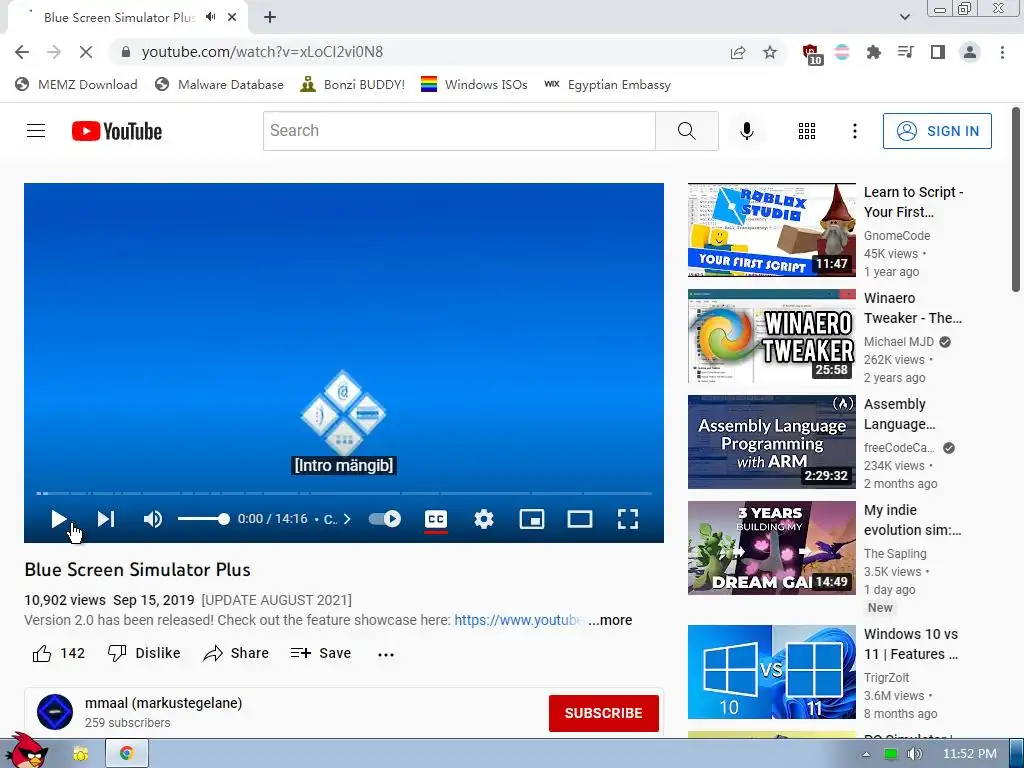
Task: Close the Blue Screen Simulator tab
Action: [232, 17]
